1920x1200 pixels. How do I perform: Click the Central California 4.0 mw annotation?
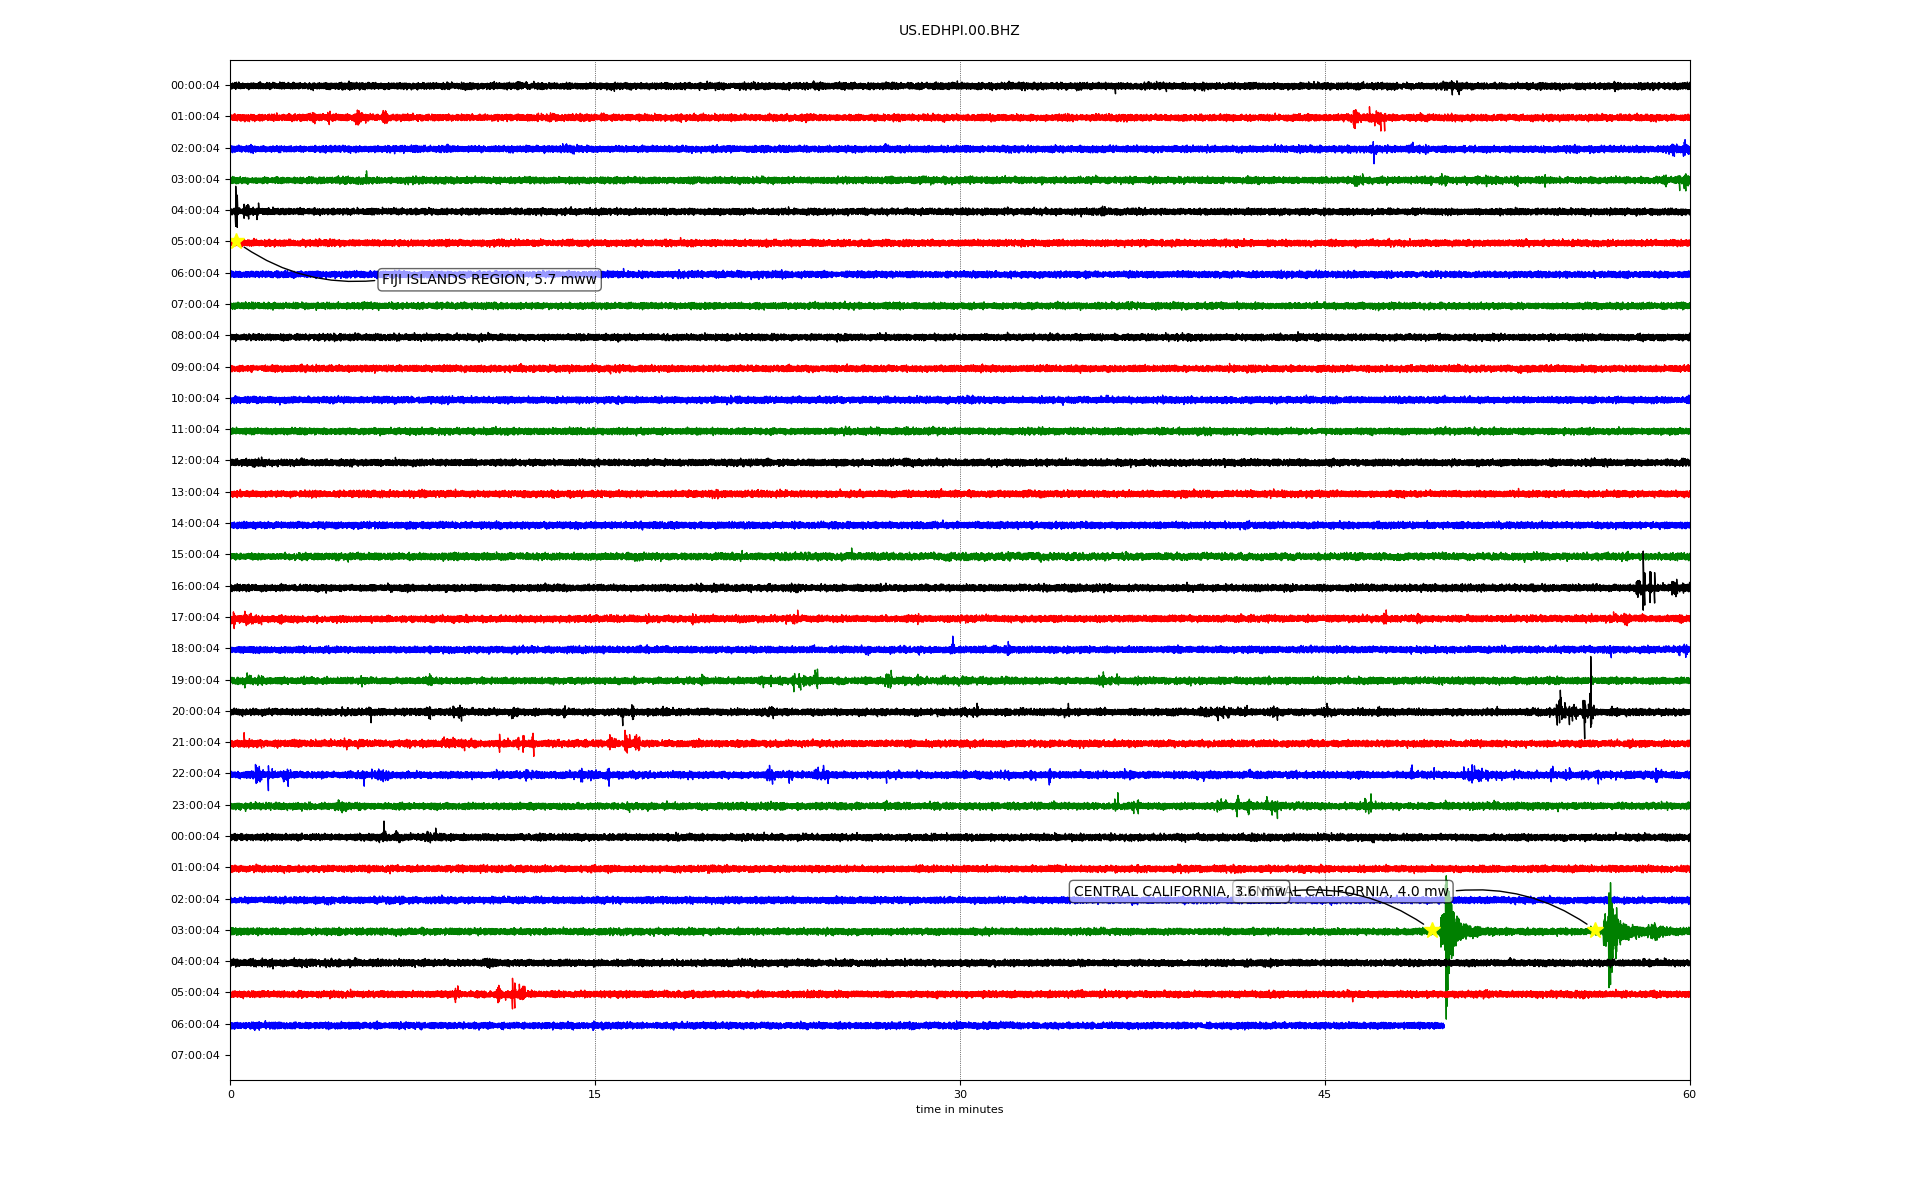[x=1370, y=892]
